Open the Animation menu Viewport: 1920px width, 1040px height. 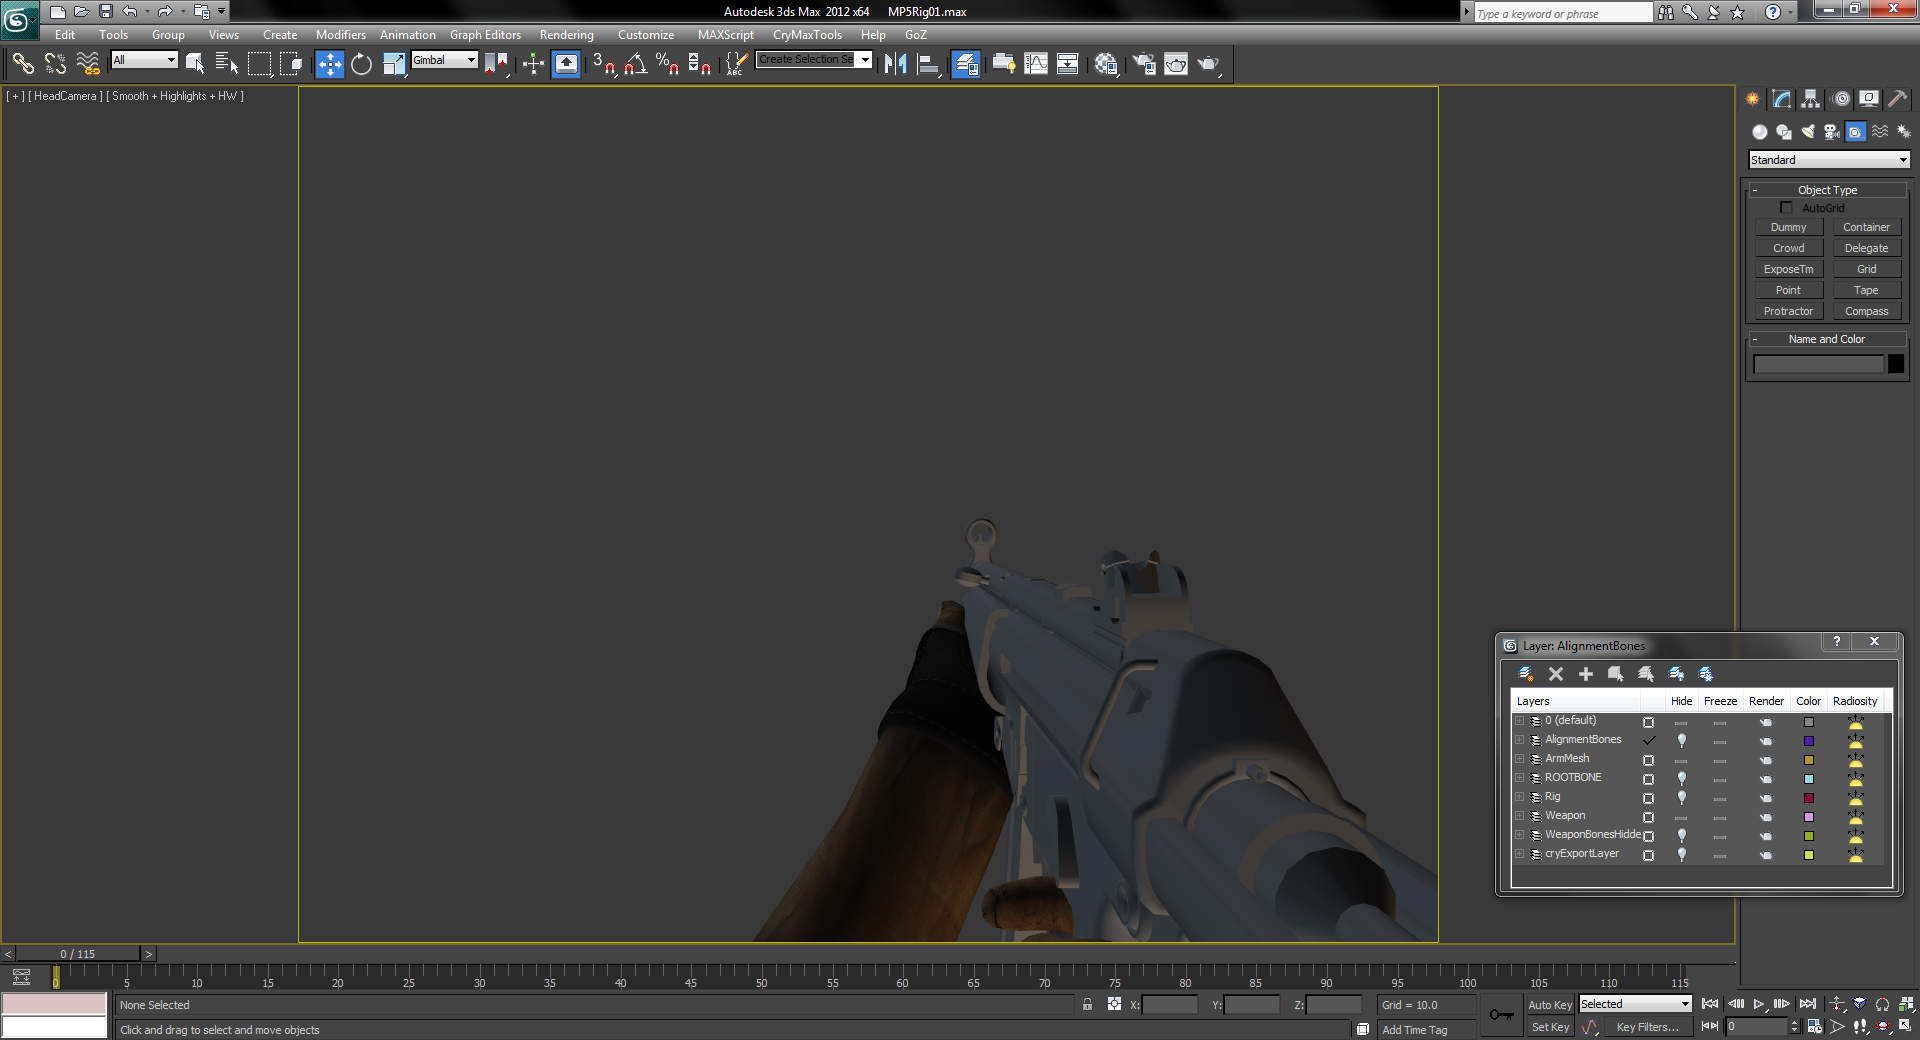tap(407, 35)
